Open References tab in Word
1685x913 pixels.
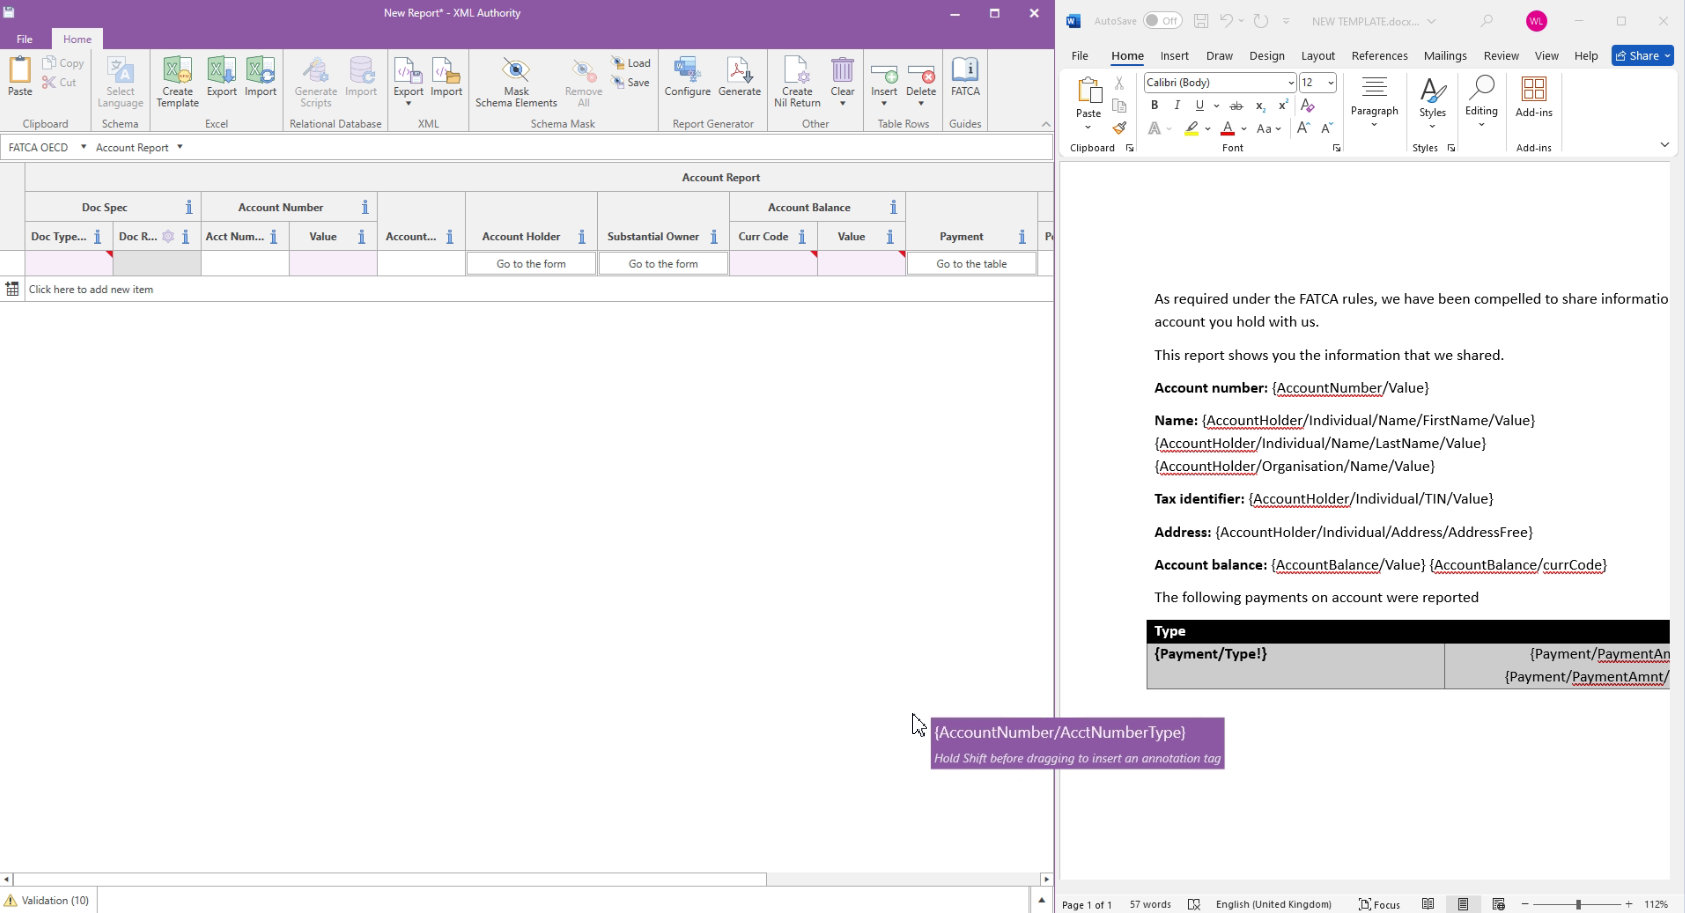point(1379,56)
